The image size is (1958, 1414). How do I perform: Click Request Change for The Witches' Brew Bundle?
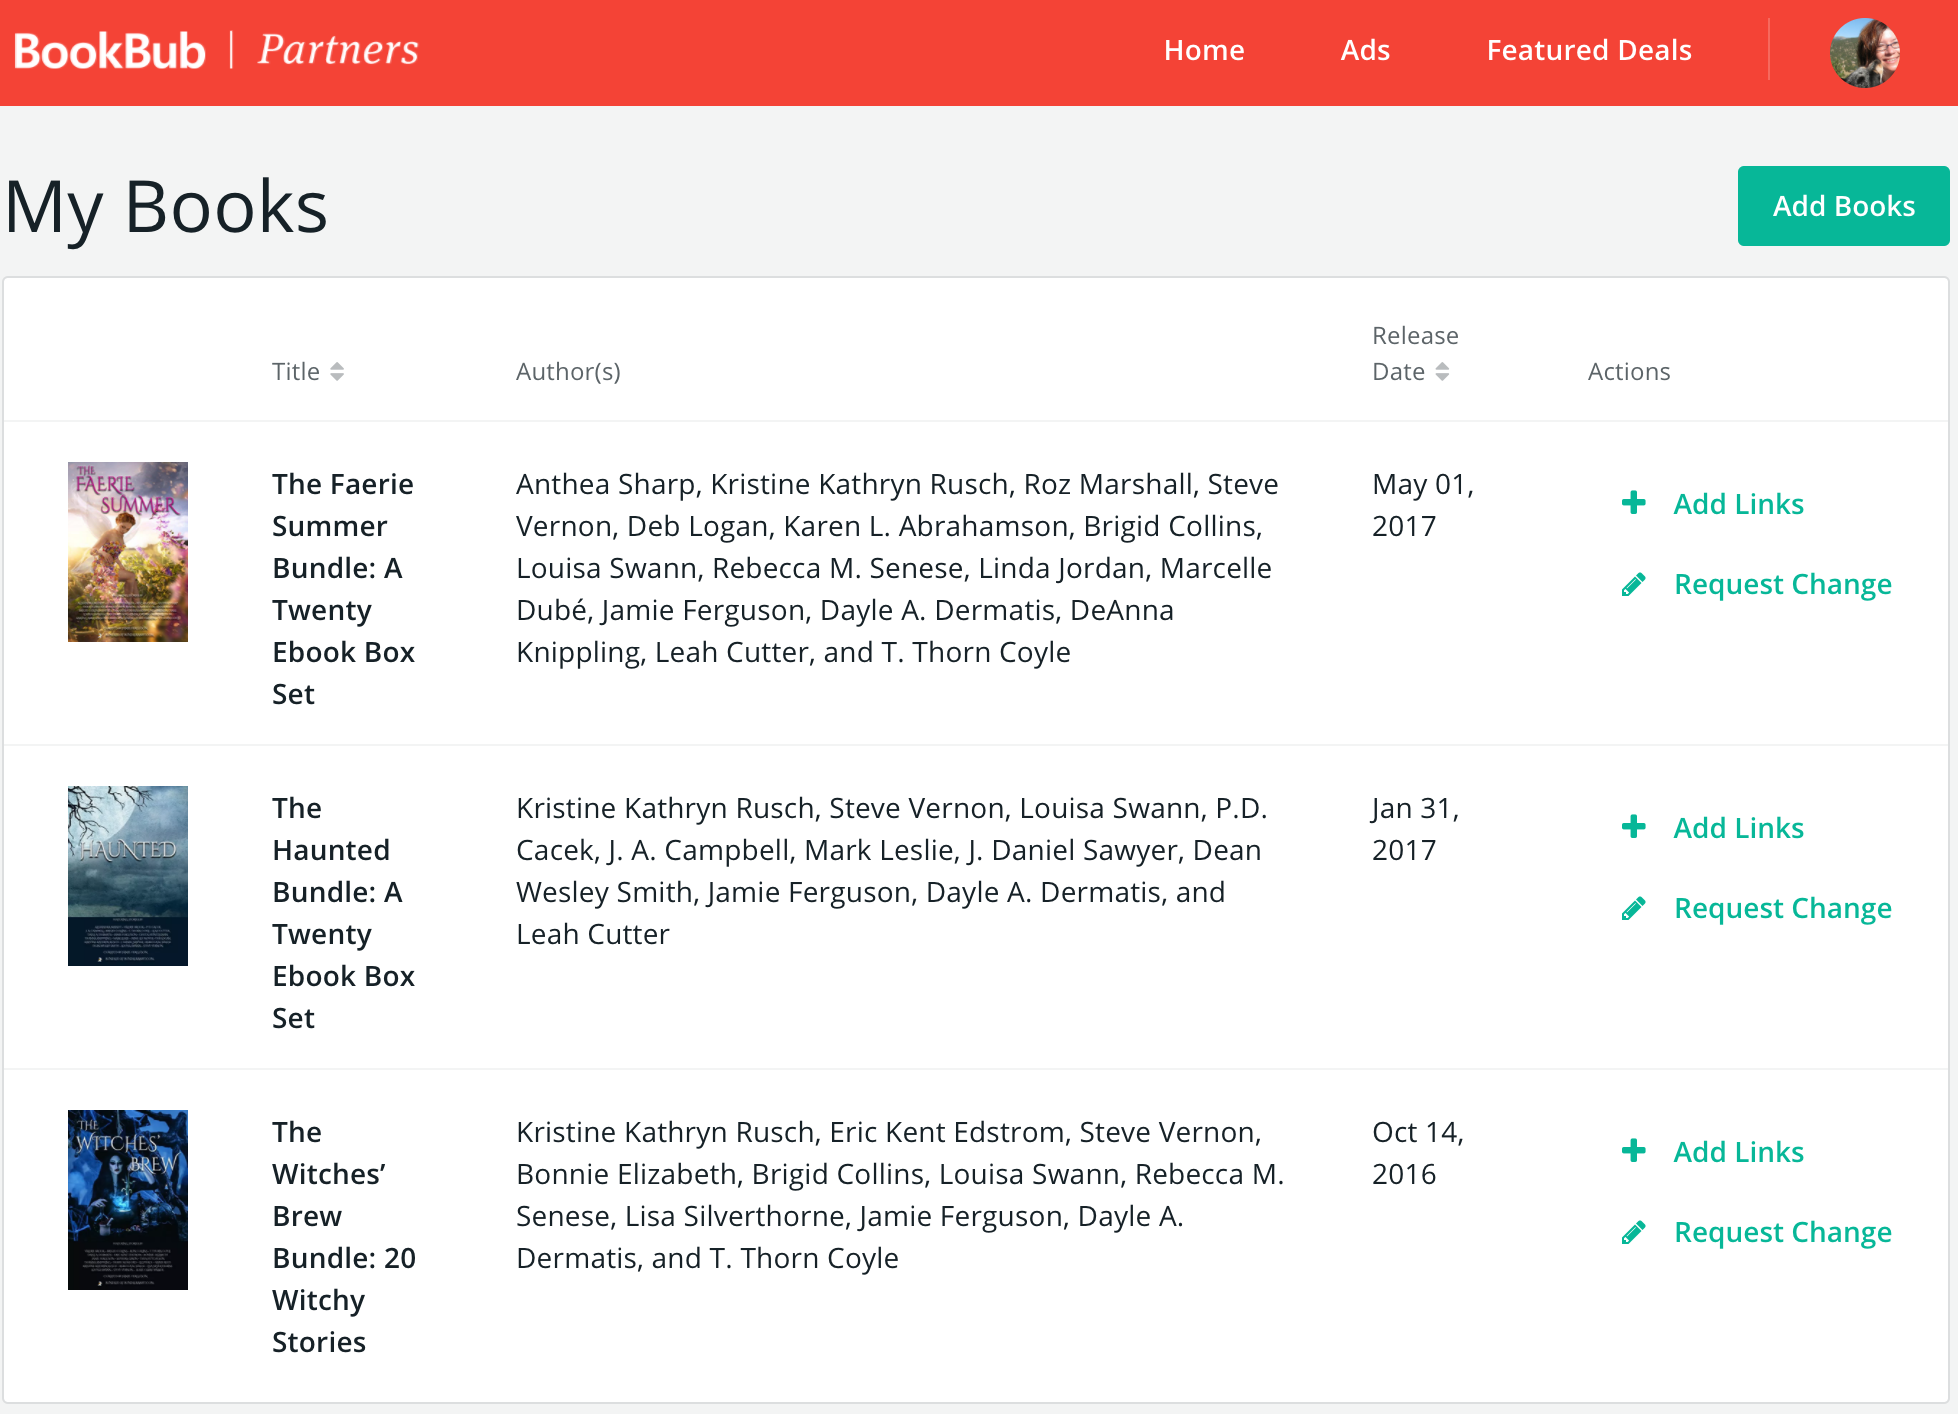coord(1782,1232)
